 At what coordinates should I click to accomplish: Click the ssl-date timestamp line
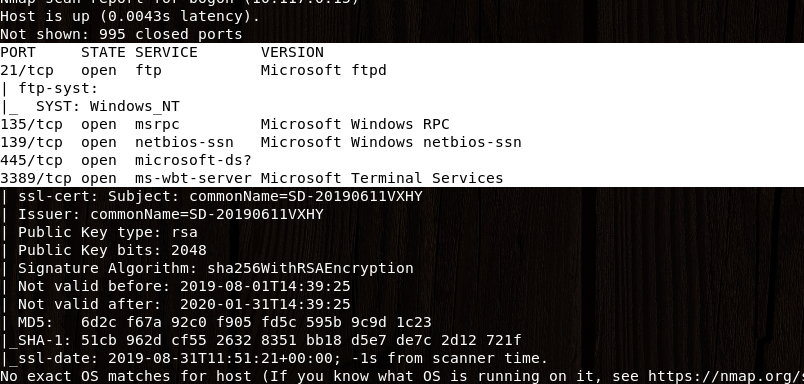(x=274, y=358)
